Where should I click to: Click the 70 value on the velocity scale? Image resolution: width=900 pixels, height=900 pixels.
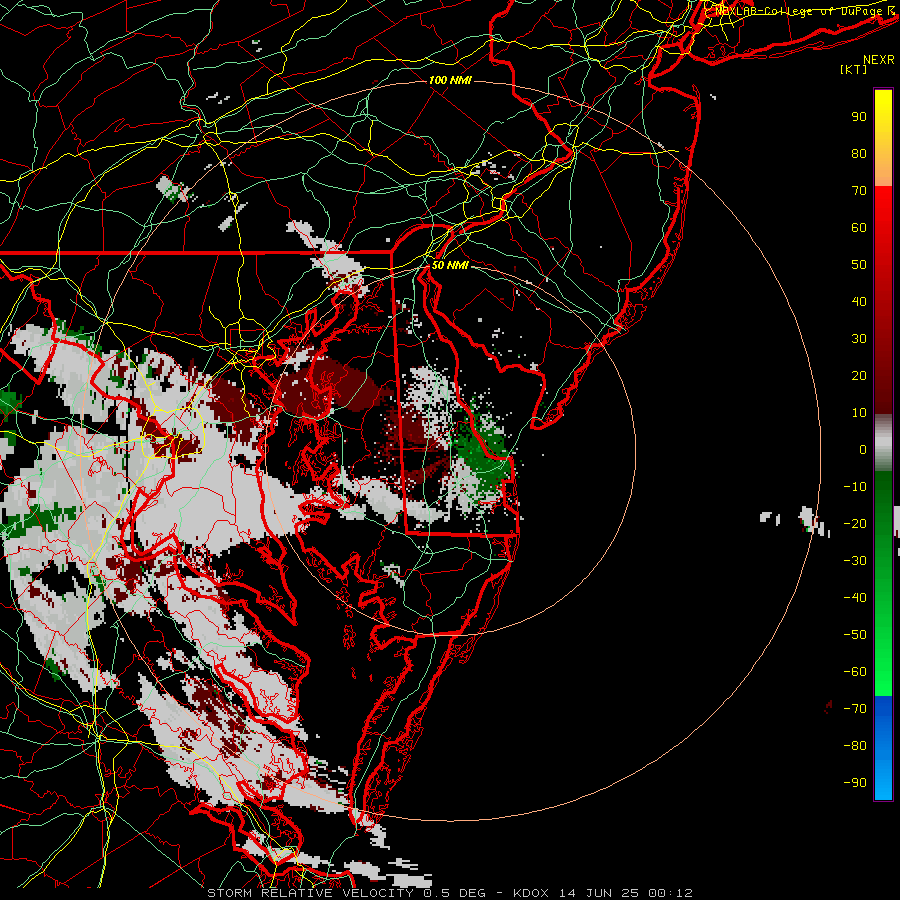click(859, 191)
